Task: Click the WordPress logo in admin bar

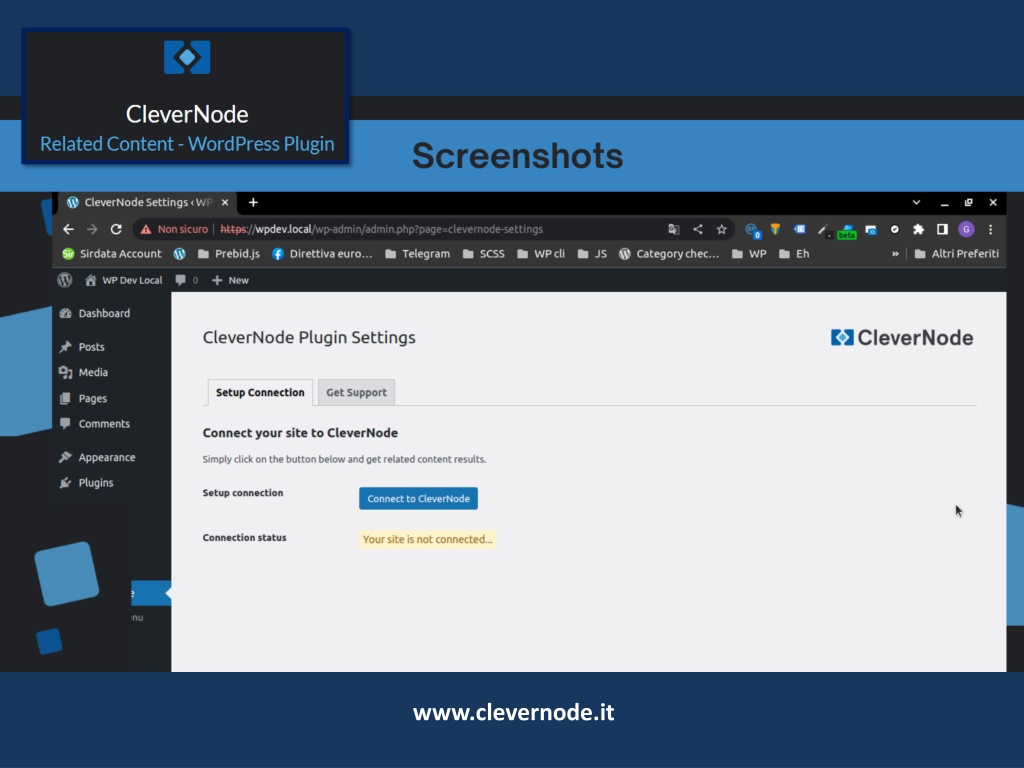Action: coord(65,280)
